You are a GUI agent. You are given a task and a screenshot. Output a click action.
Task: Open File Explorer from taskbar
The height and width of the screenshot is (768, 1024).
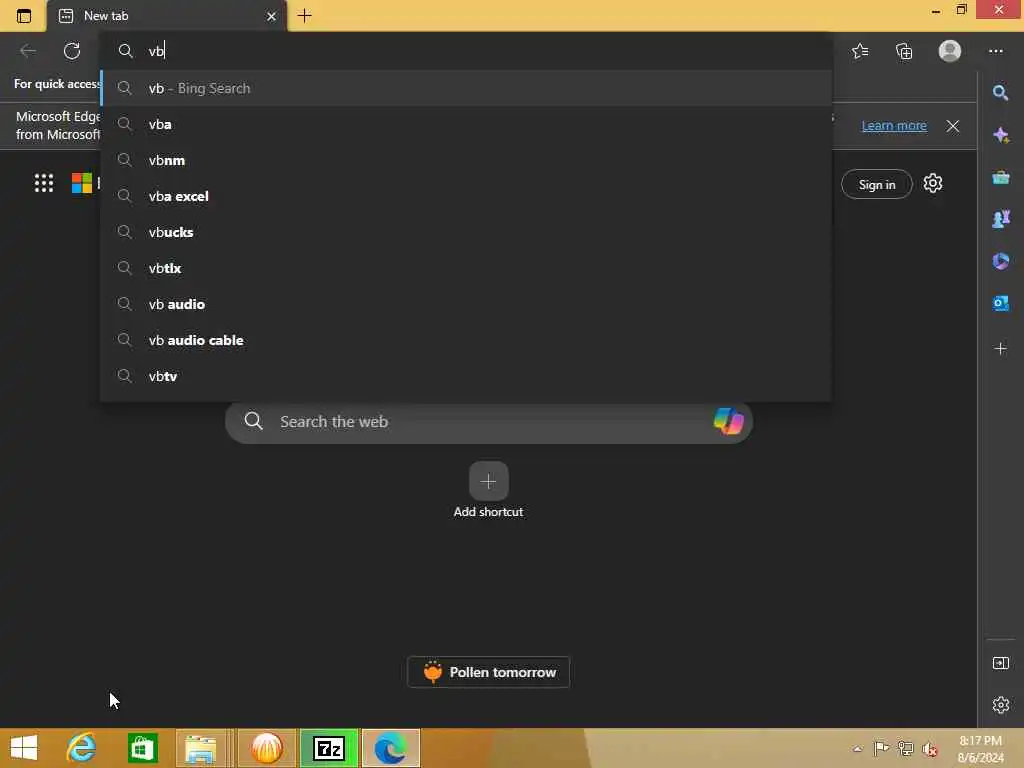pos(200,748)
